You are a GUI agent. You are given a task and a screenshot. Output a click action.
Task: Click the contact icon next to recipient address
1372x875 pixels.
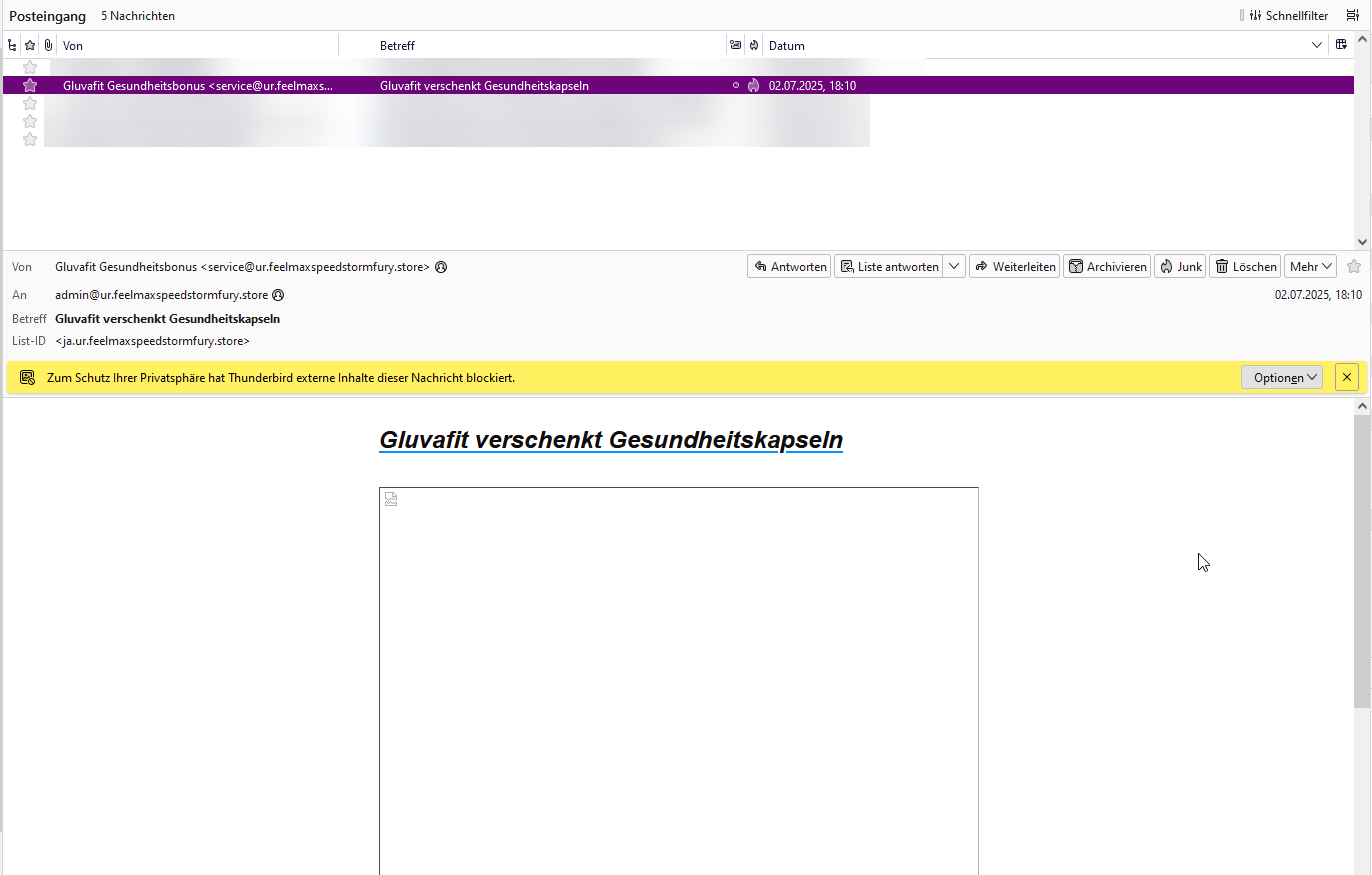[x=278, y=295]
